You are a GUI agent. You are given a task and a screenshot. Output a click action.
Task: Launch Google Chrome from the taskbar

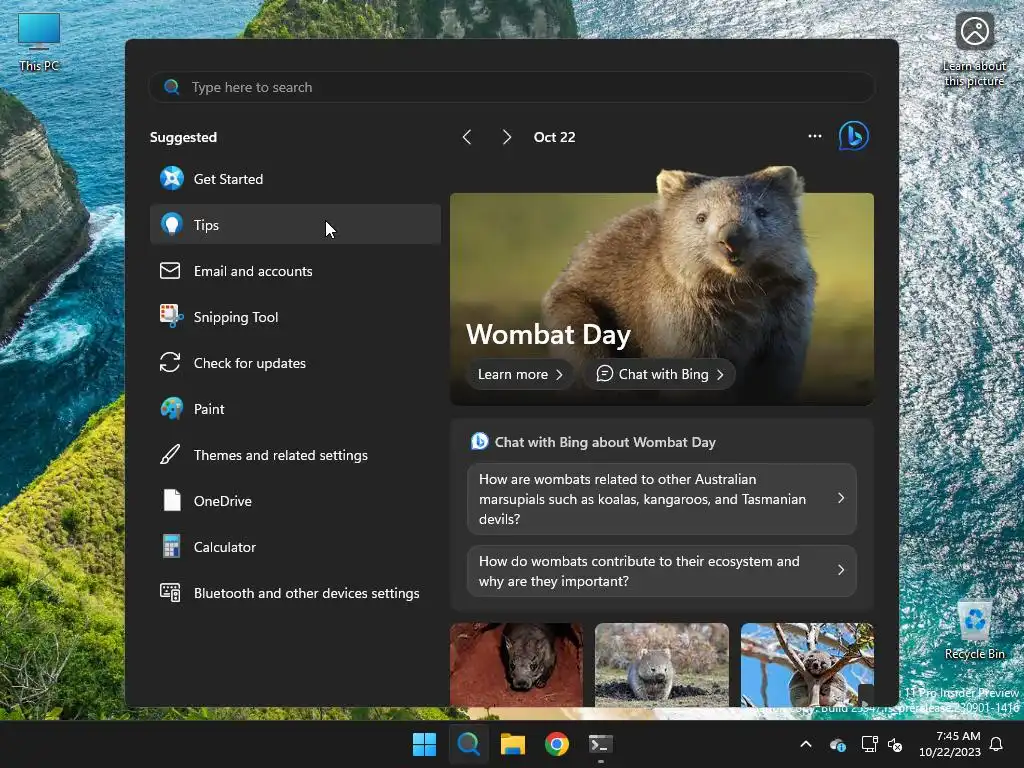556,744
